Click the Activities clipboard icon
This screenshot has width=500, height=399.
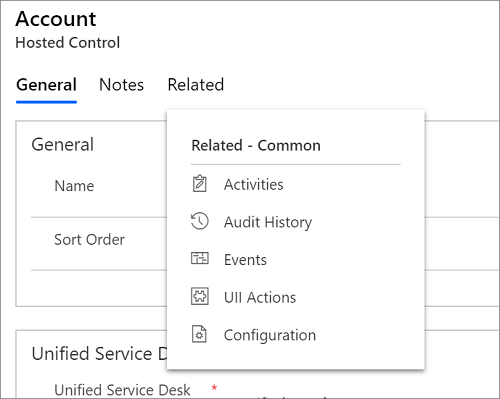click(200, 184)
